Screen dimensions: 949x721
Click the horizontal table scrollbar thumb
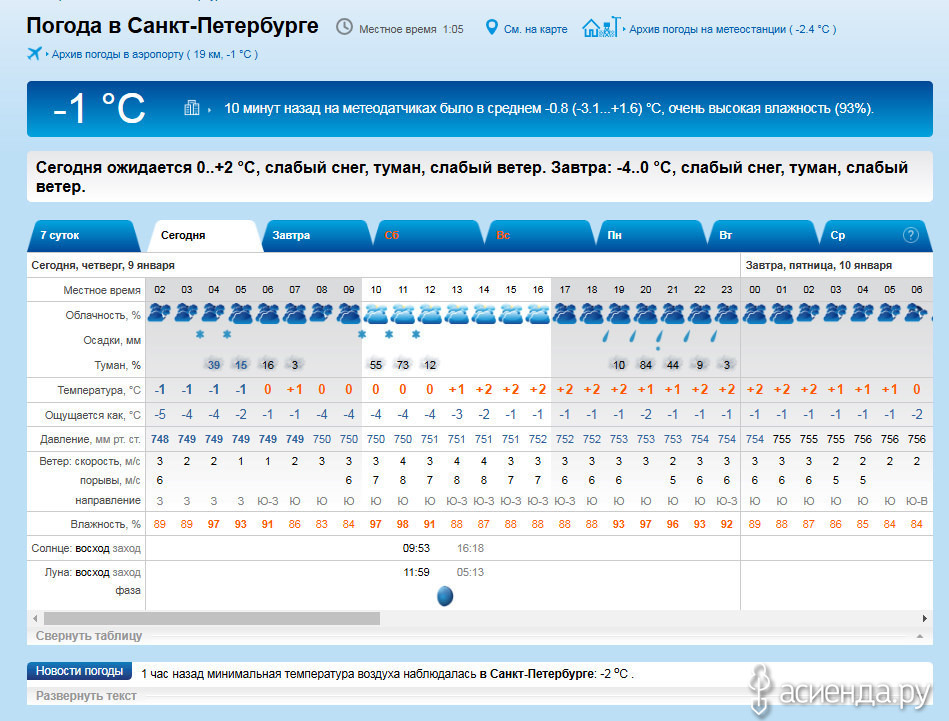[212, 618]
